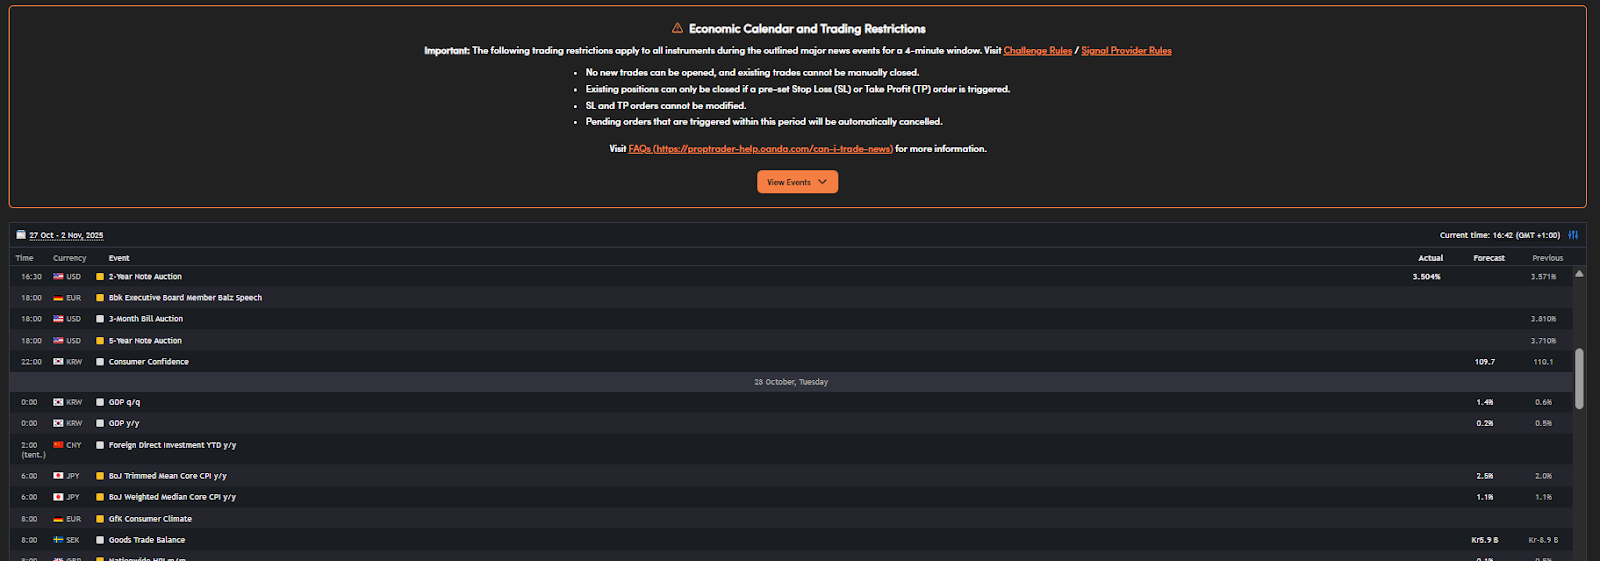Click the warning triangle icon in the header
This screenshot has width=1600, height=561.
coord(677,28)
